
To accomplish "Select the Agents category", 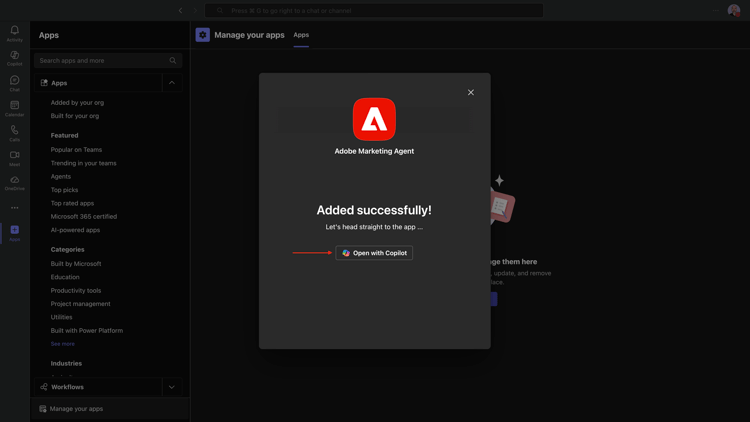I will tap(61, 177).
